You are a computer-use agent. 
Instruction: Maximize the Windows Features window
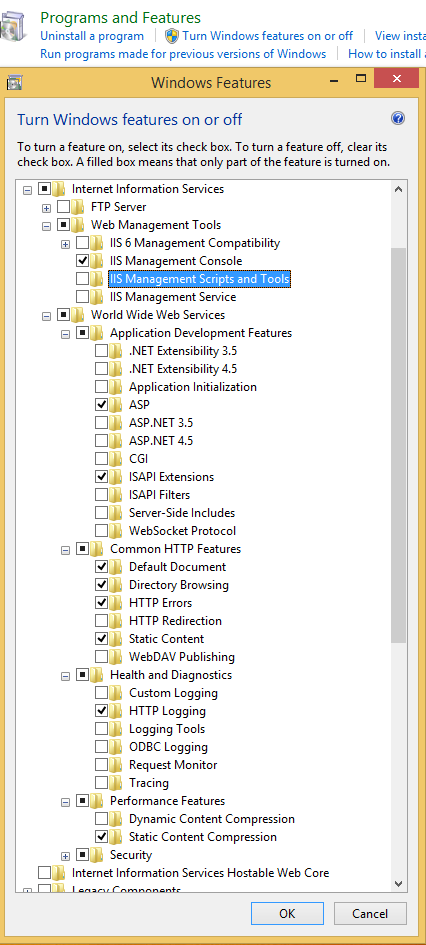[x=361, y=79]
